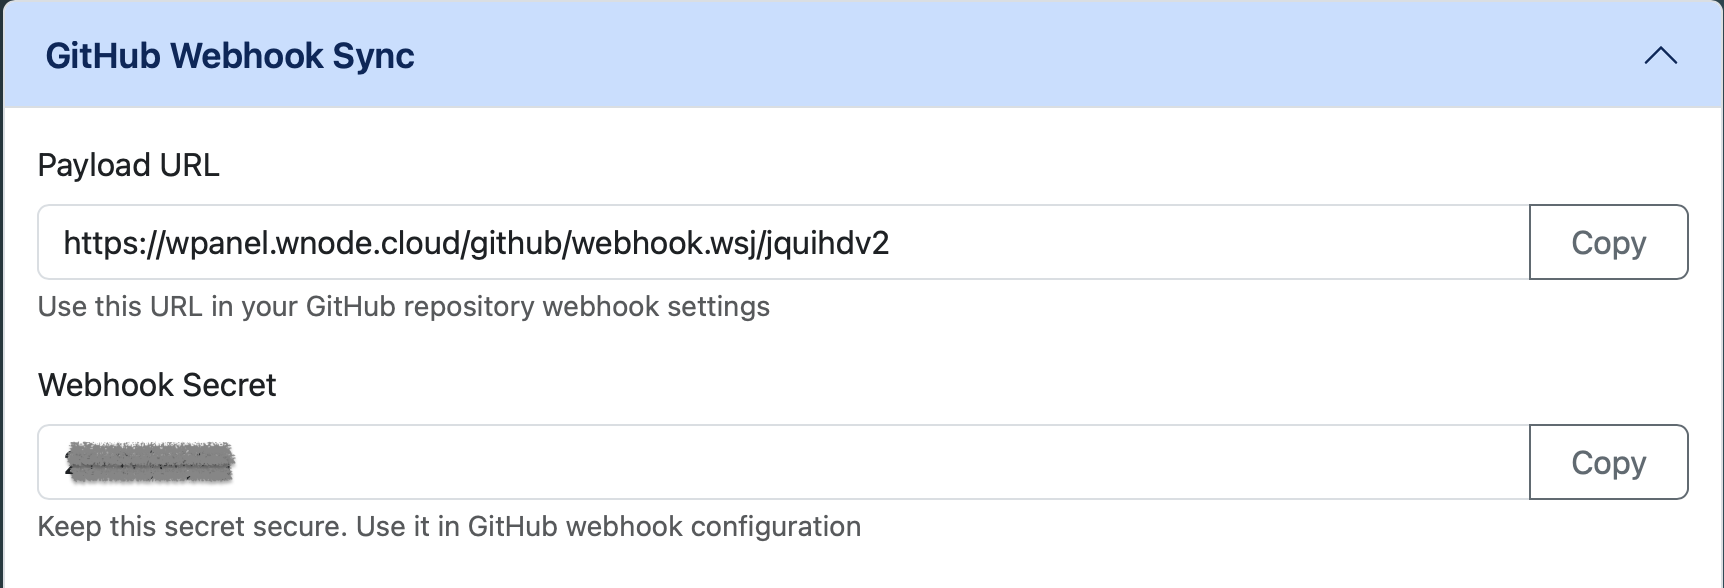Click the Payload URL label
Screen dimensions: 1724x588
(x=128, y=164)
